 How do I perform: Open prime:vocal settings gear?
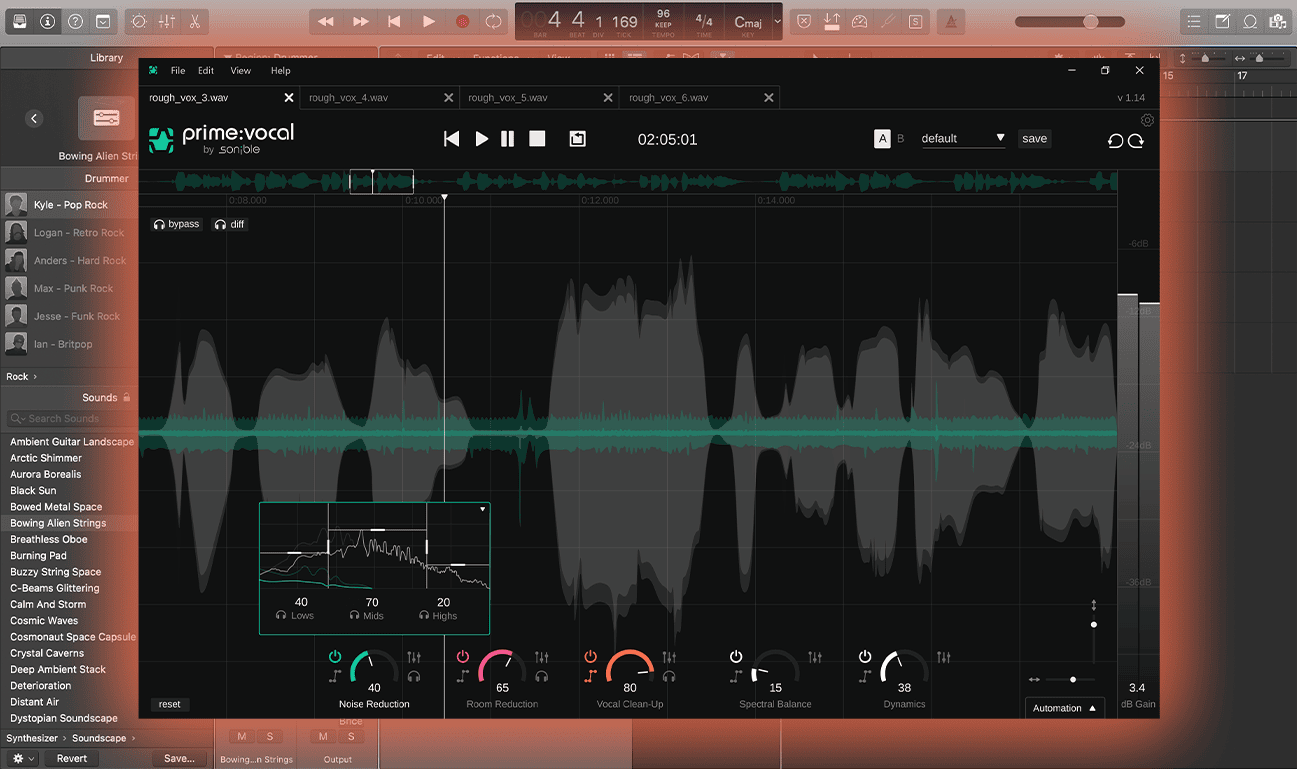point(1147,120)
